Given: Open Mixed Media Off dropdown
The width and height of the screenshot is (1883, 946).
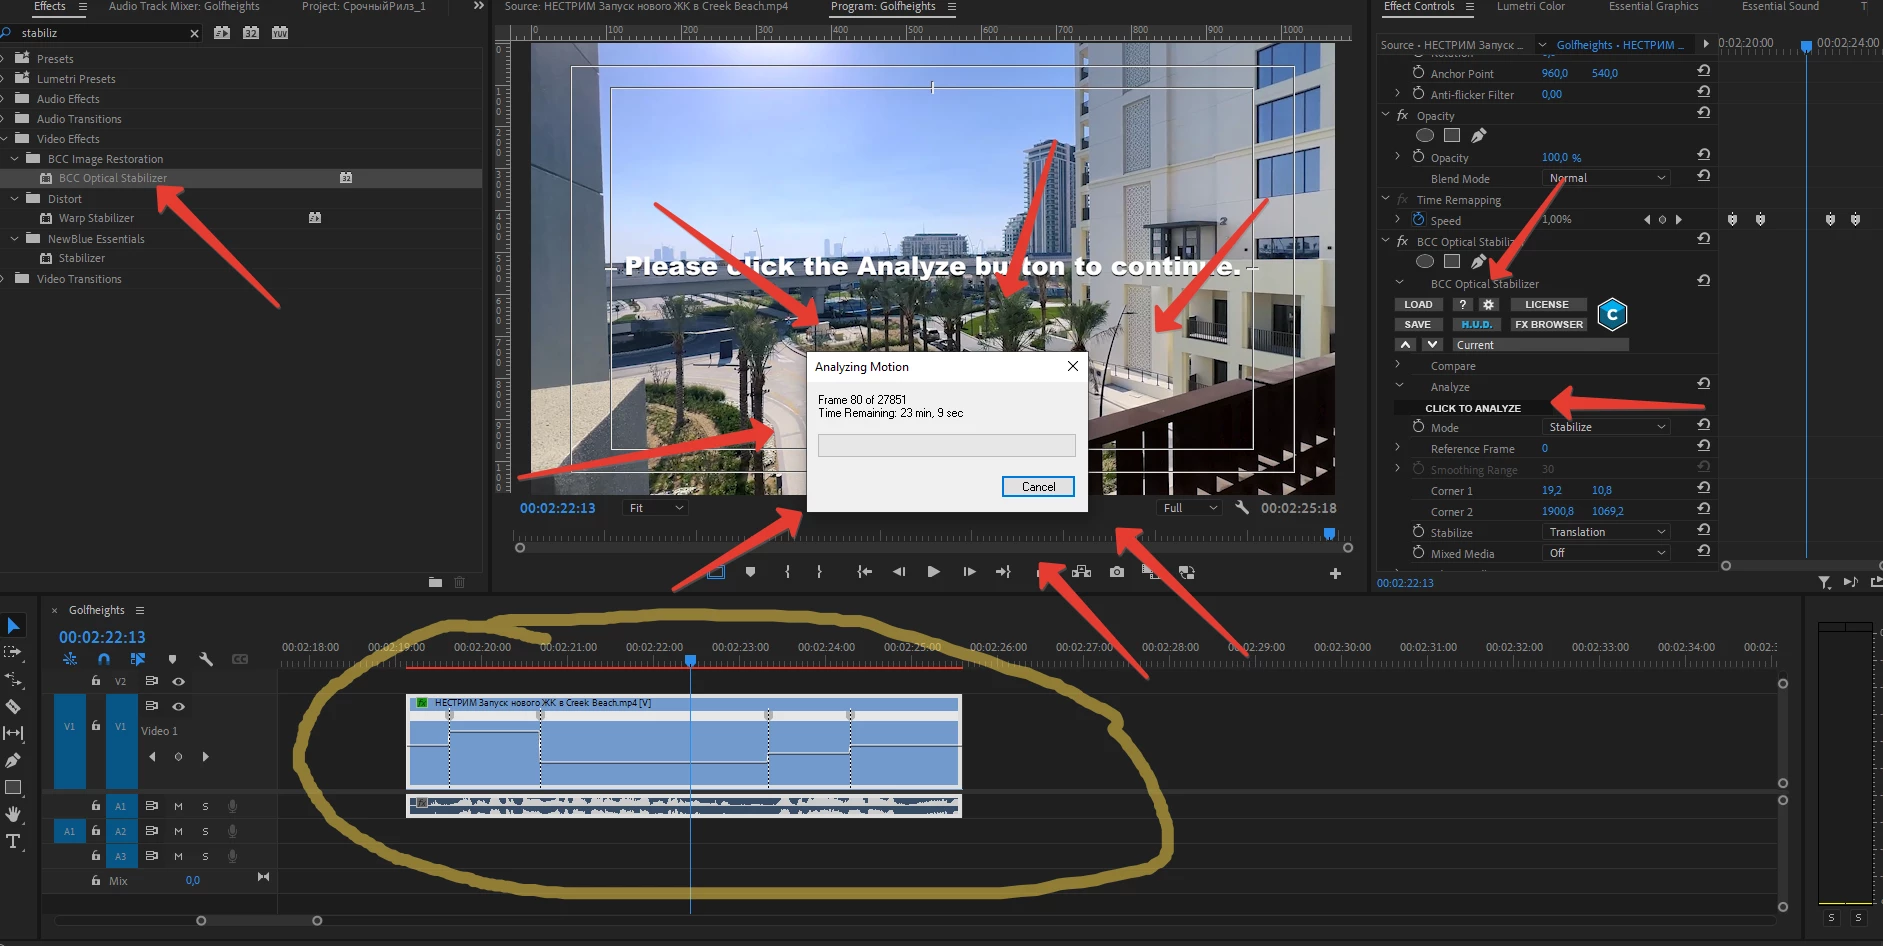Looking at the screenshot, I should (1605, 553).
